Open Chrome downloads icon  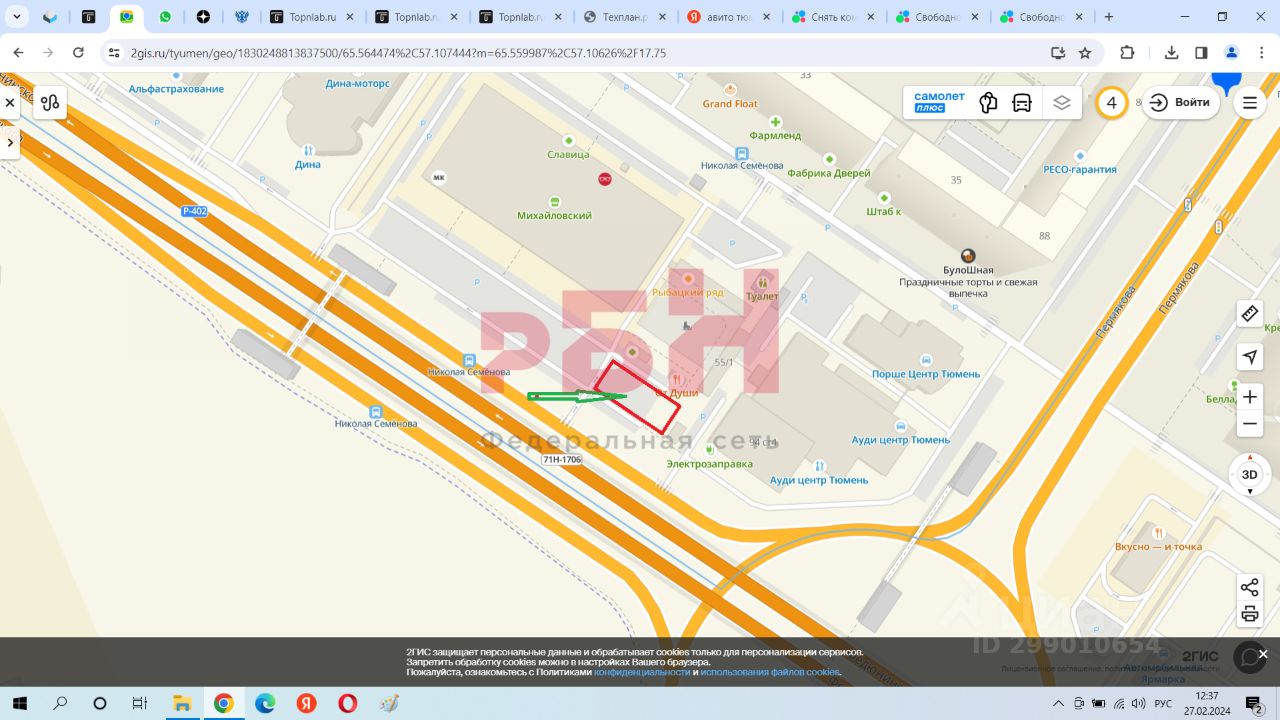coord(1172,53)
